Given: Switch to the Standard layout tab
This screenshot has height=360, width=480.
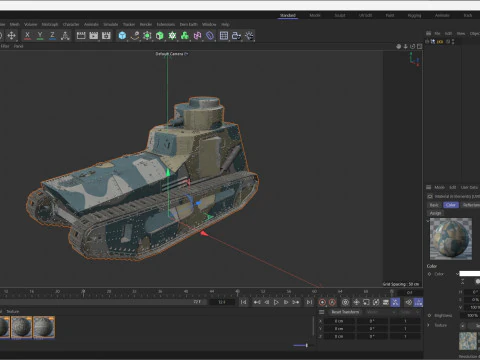Looking at the screenshot, I should [288, 15].
